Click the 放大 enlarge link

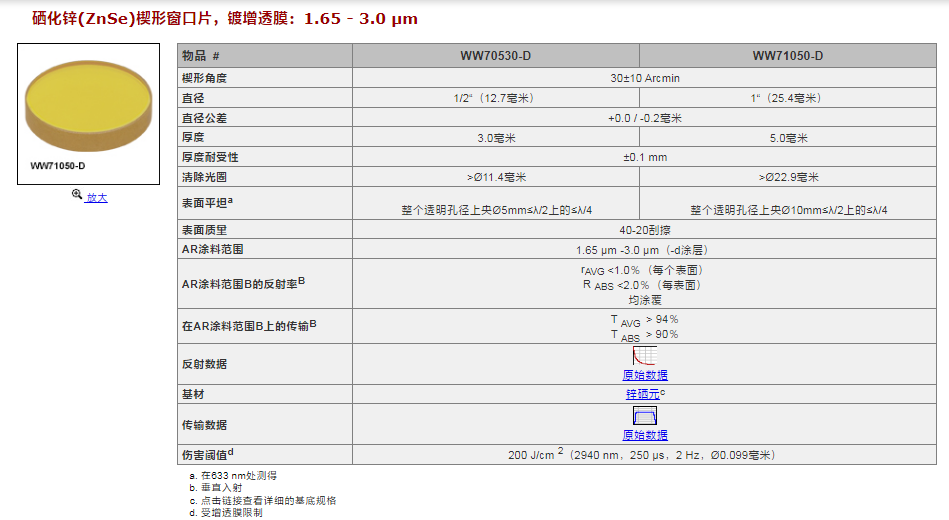point(96,198)
